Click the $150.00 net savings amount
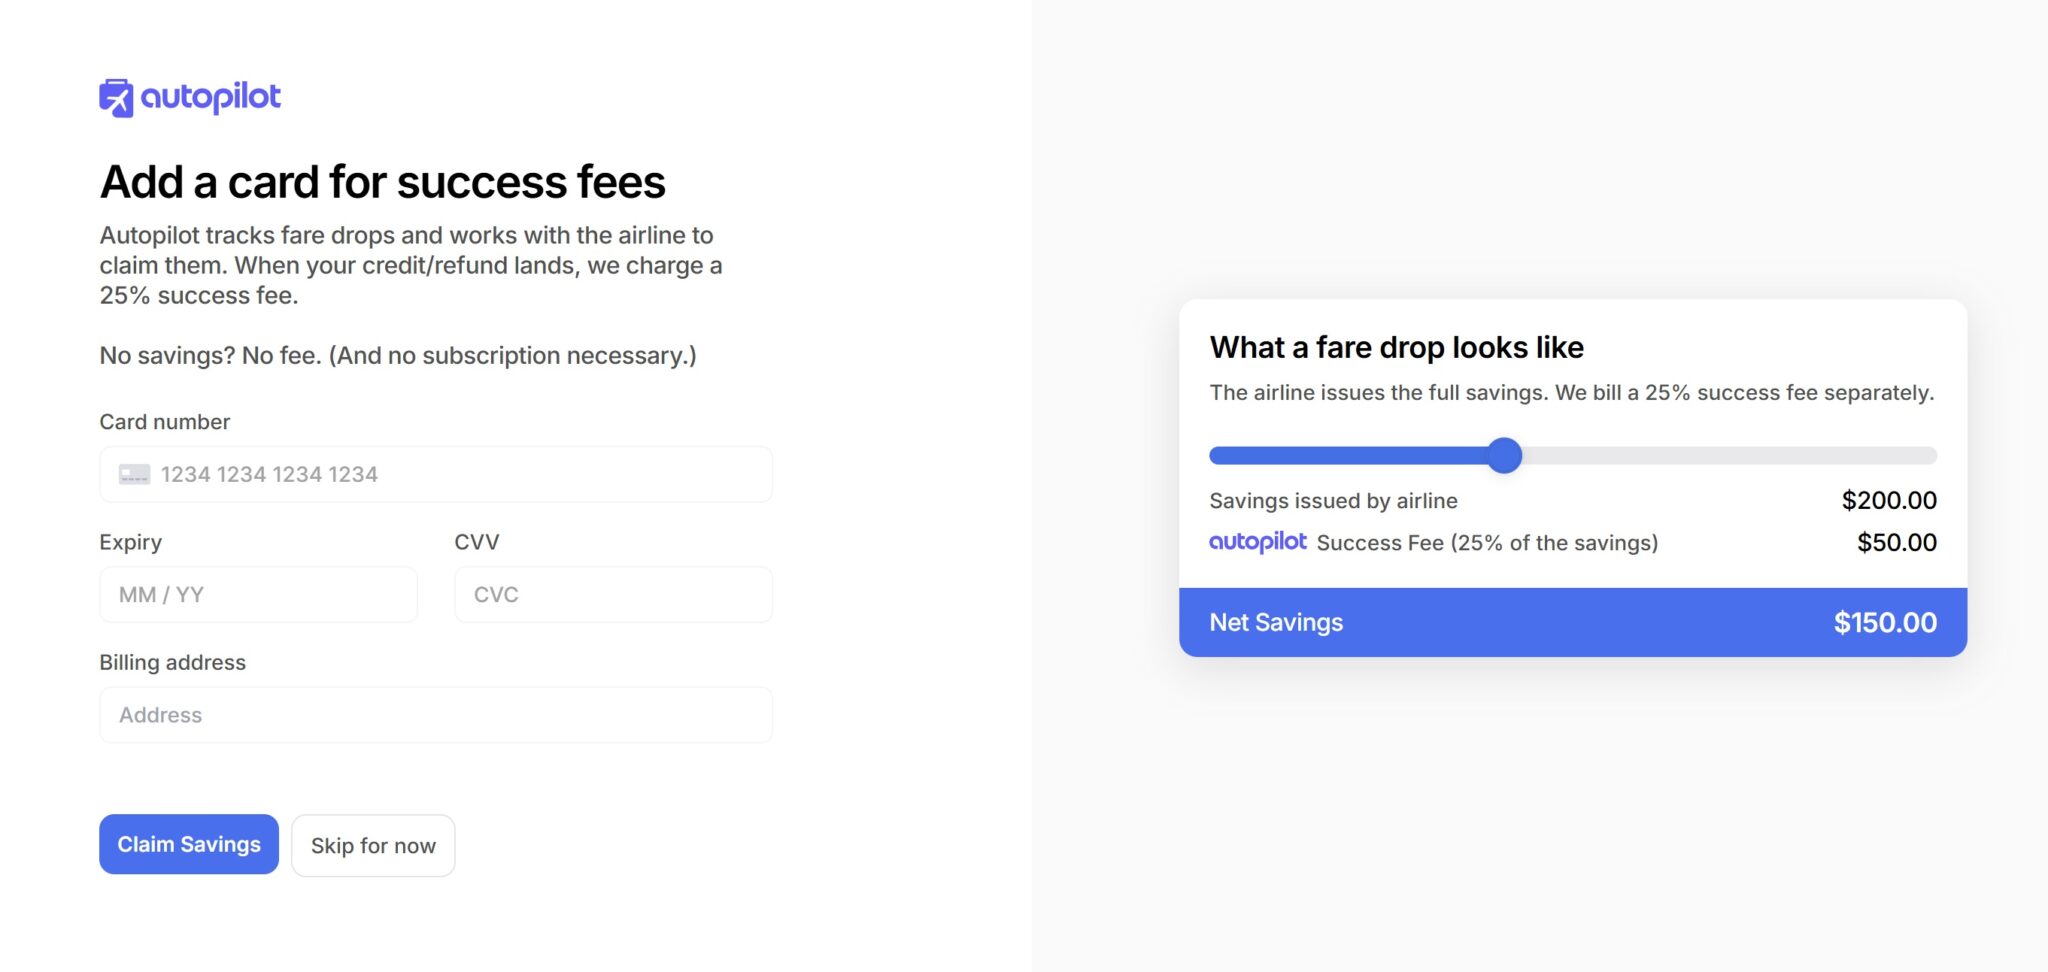2048x972 pixels. (x=1884, y=623)
